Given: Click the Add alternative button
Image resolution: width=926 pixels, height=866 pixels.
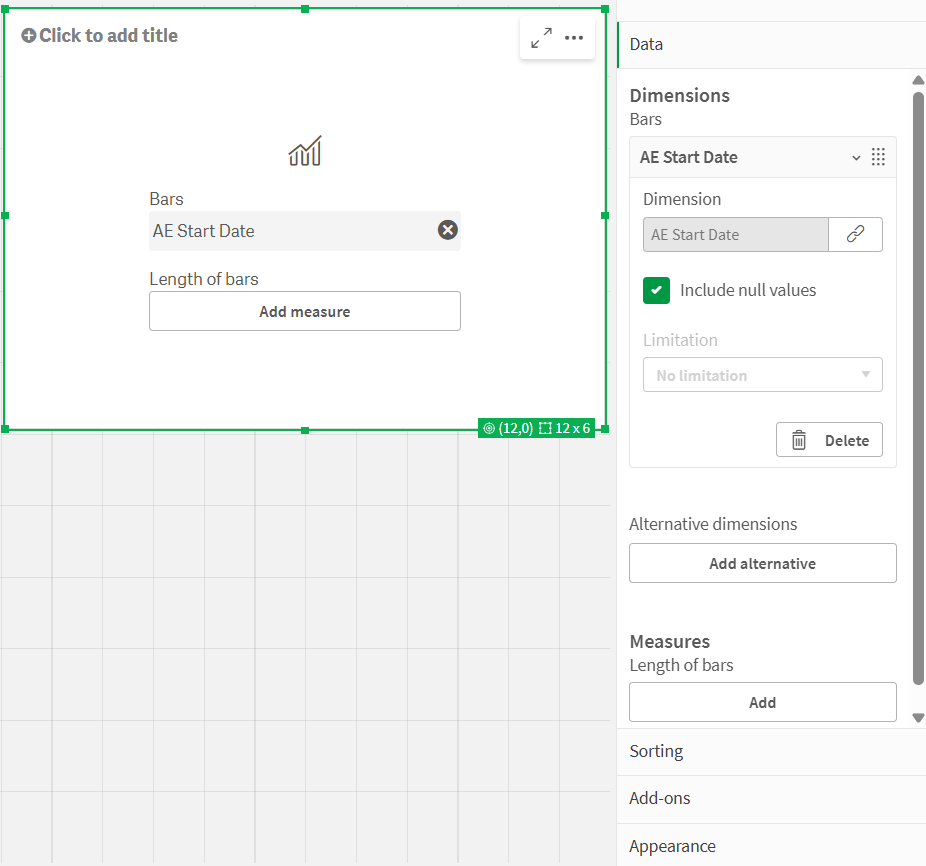Looking at the screenshot, I should [x=762, y=563].
